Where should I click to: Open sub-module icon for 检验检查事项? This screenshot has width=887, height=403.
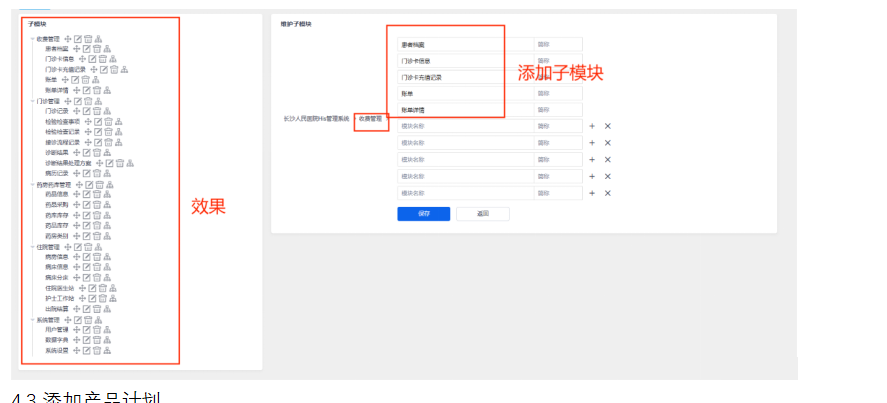pyautogui.click(x=118, y=122)
